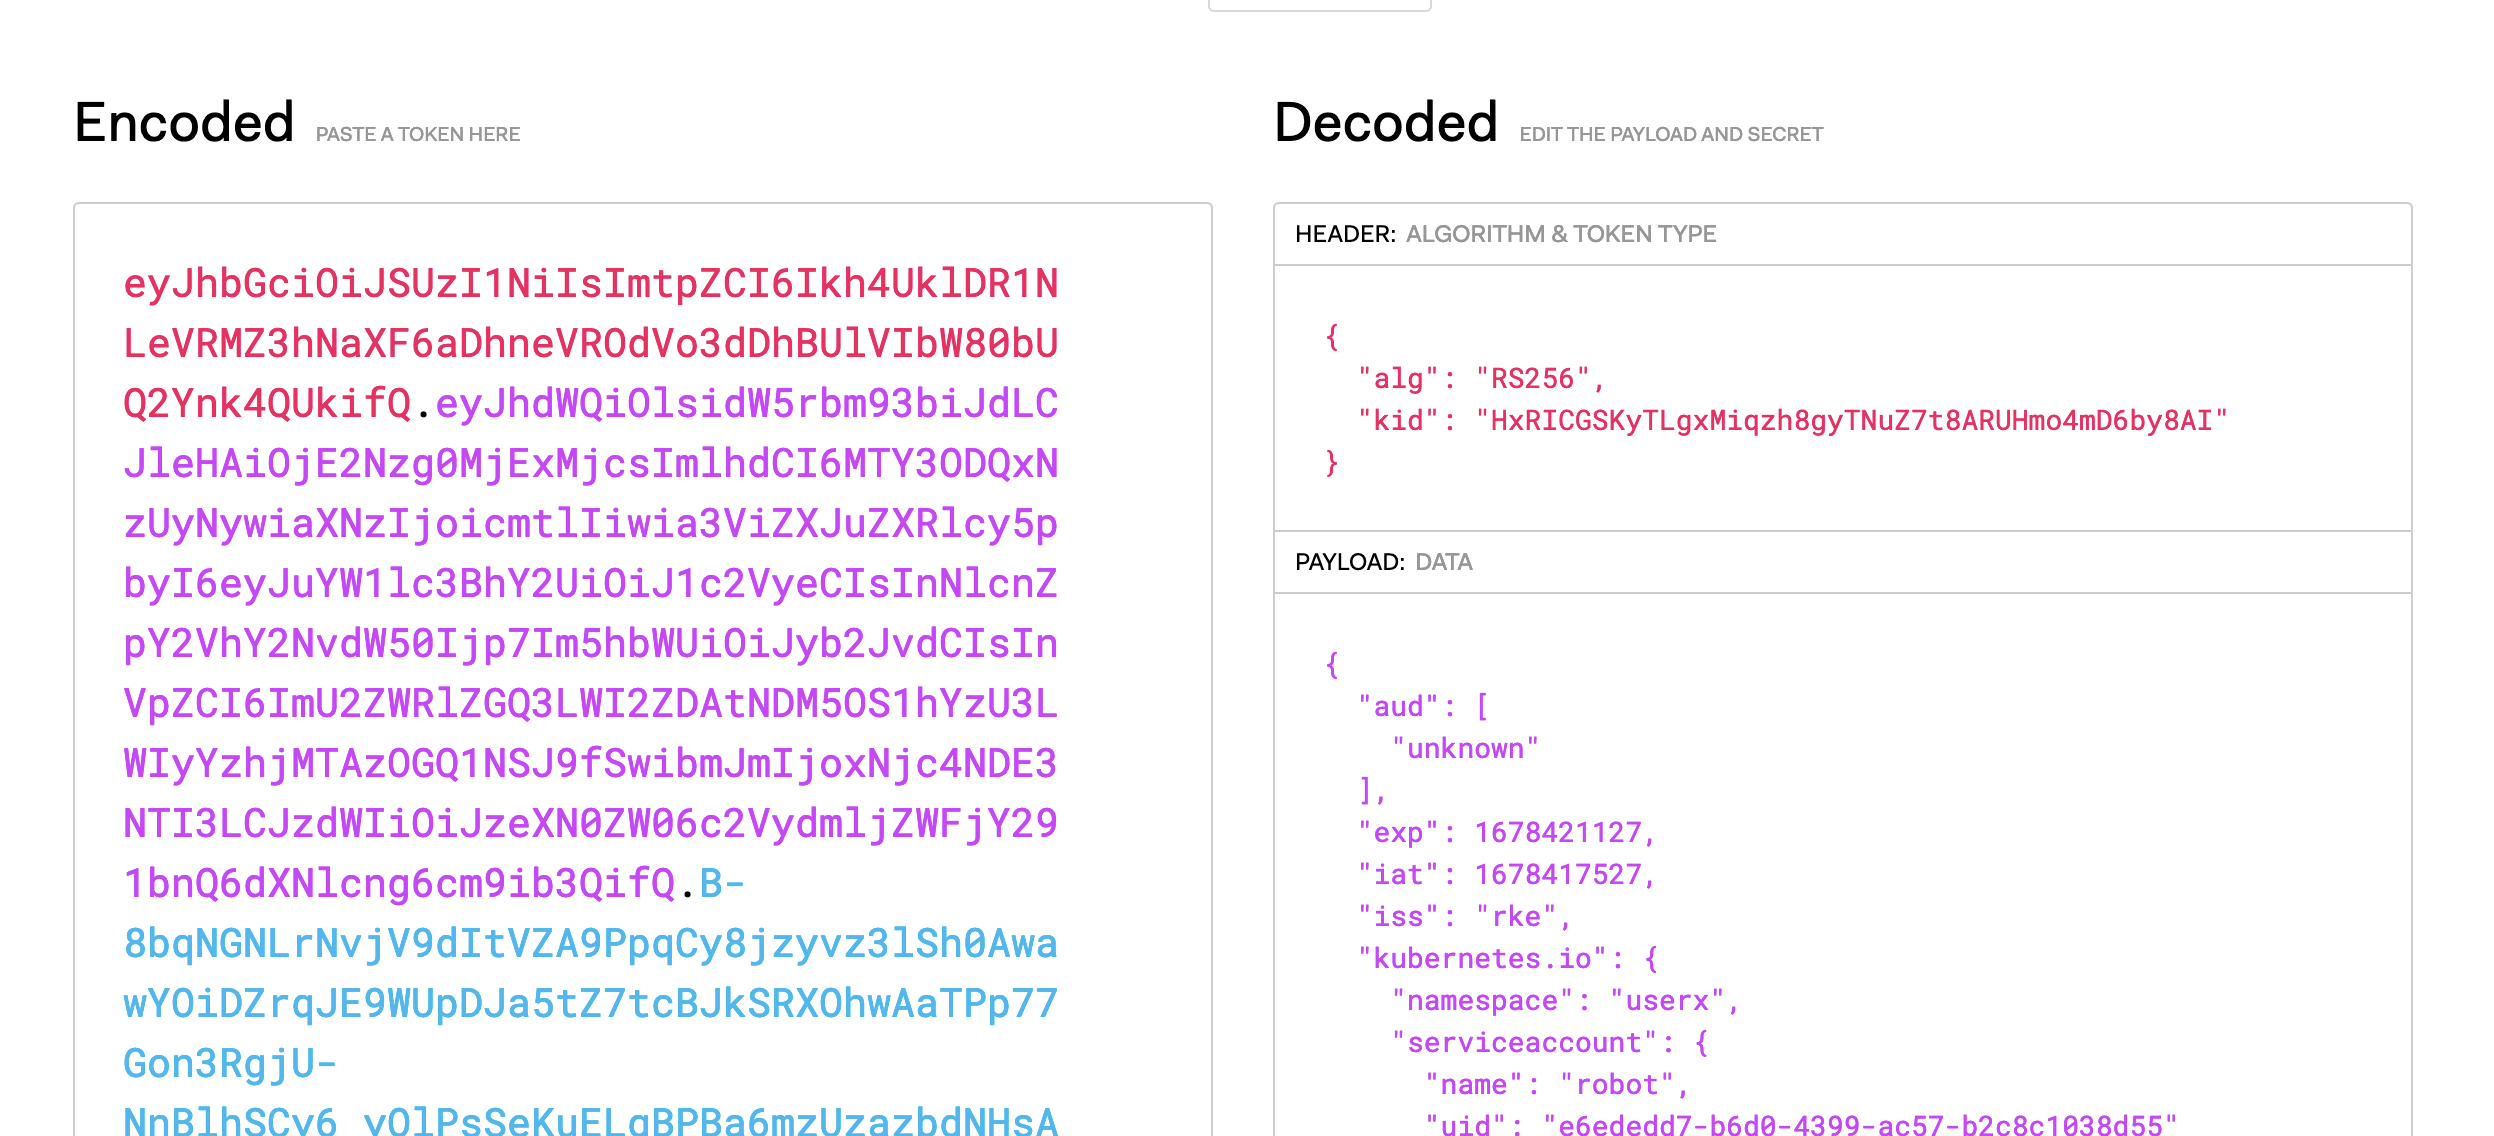
Task: Click the Encoded heading
Action: pos(185,122)
